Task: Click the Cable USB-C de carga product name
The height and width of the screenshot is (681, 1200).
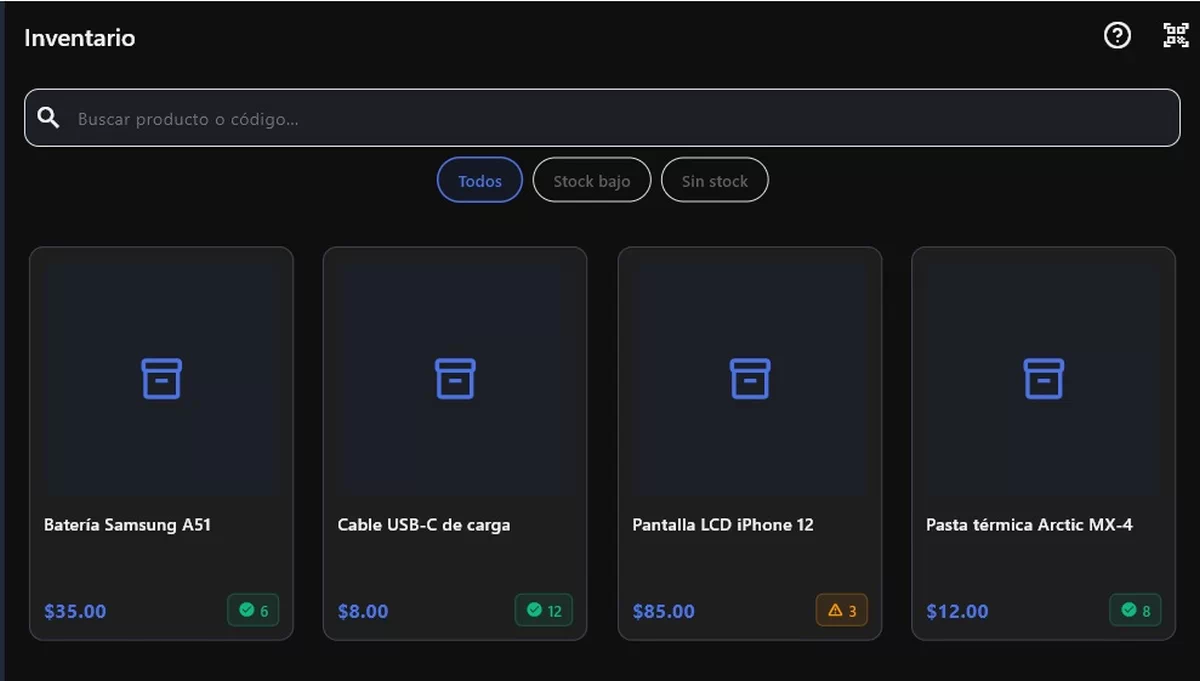Action: coord(424,525)
